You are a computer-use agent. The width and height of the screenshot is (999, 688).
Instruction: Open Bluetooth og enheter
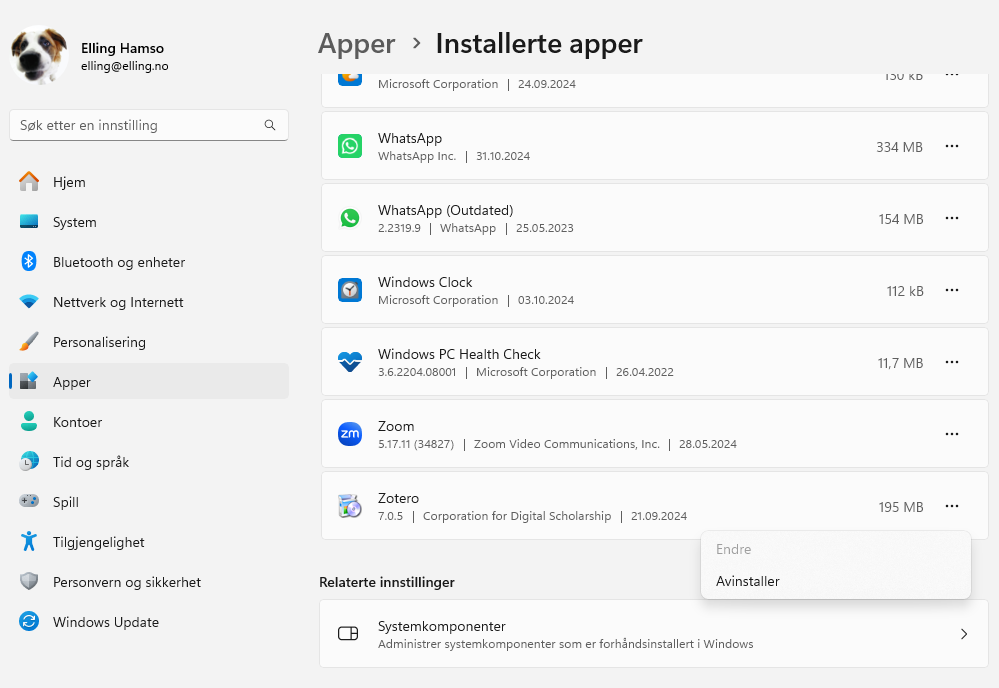(149, 262)
